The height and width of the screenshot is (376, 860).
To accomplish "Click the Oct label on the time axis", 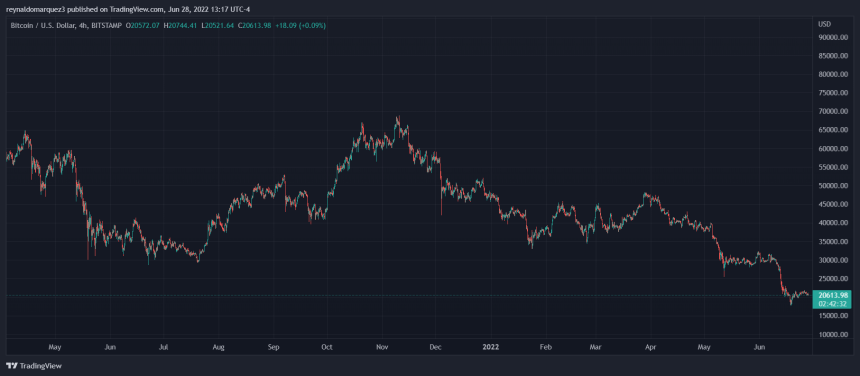I will (327, 347).
